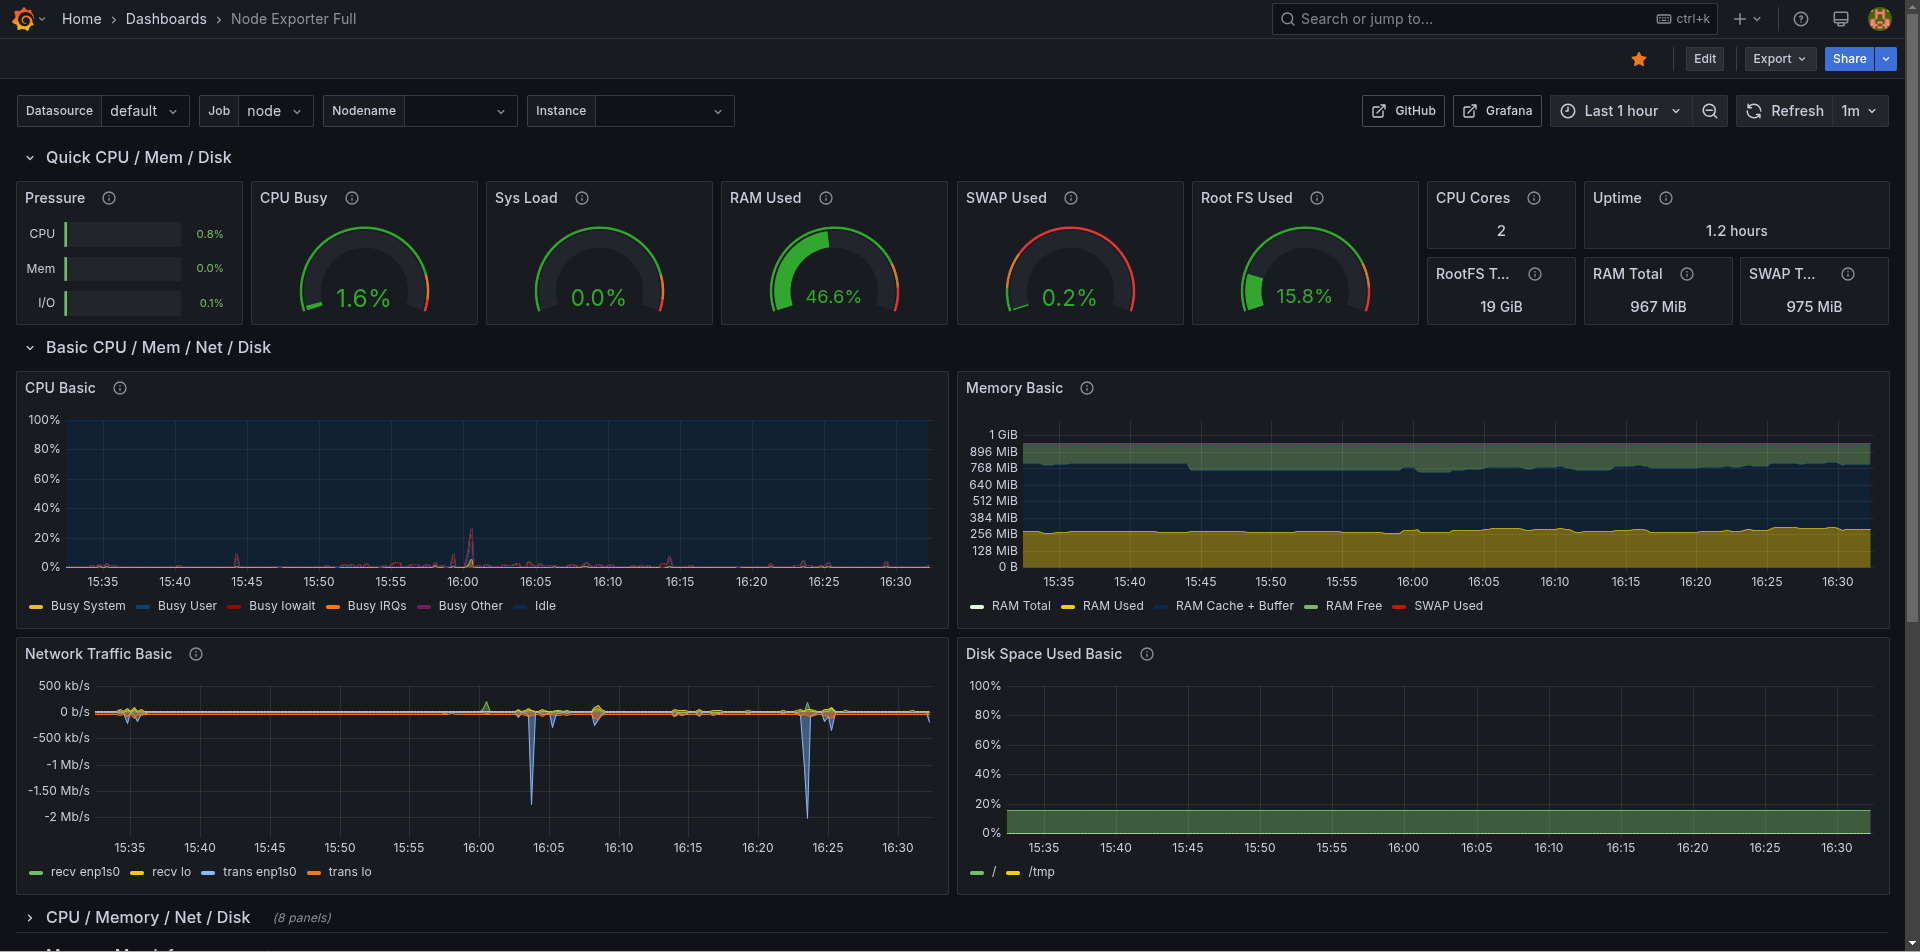
Task: Toggle recv enp1s0 series in network legend
Action: pos(85,872)
